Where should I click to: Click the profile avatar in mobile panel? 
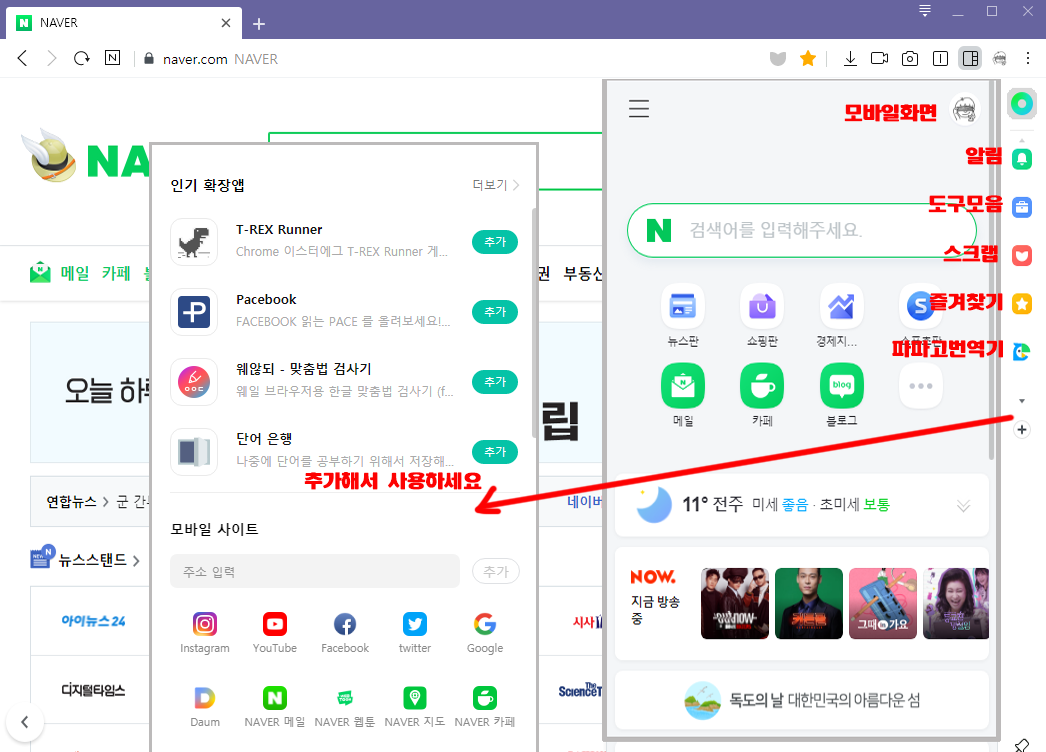[965, 109]
